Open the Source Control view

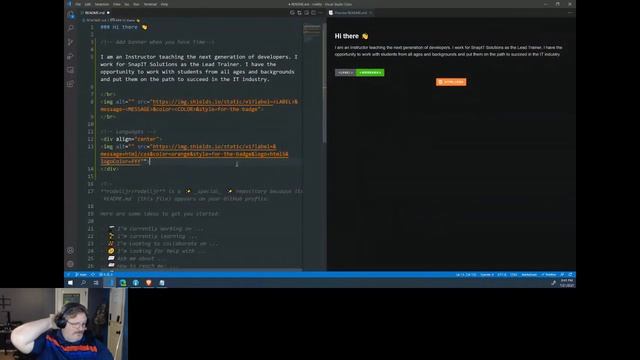point(71,42)
